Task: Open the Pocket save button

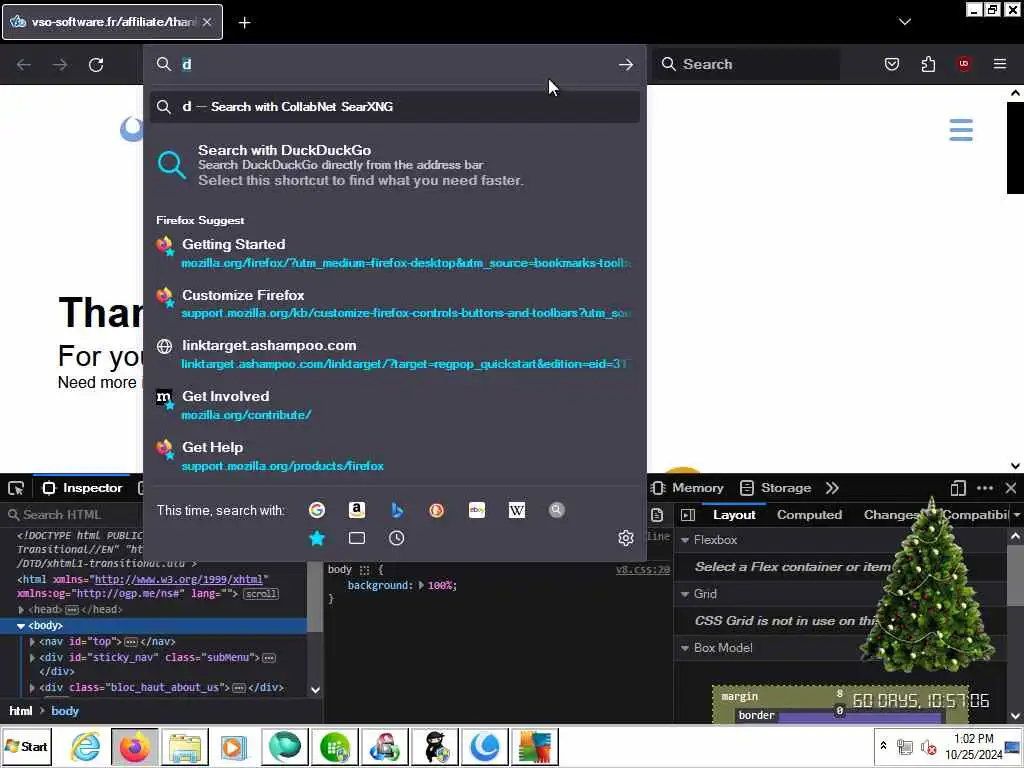Action: (x=891, y=64)
